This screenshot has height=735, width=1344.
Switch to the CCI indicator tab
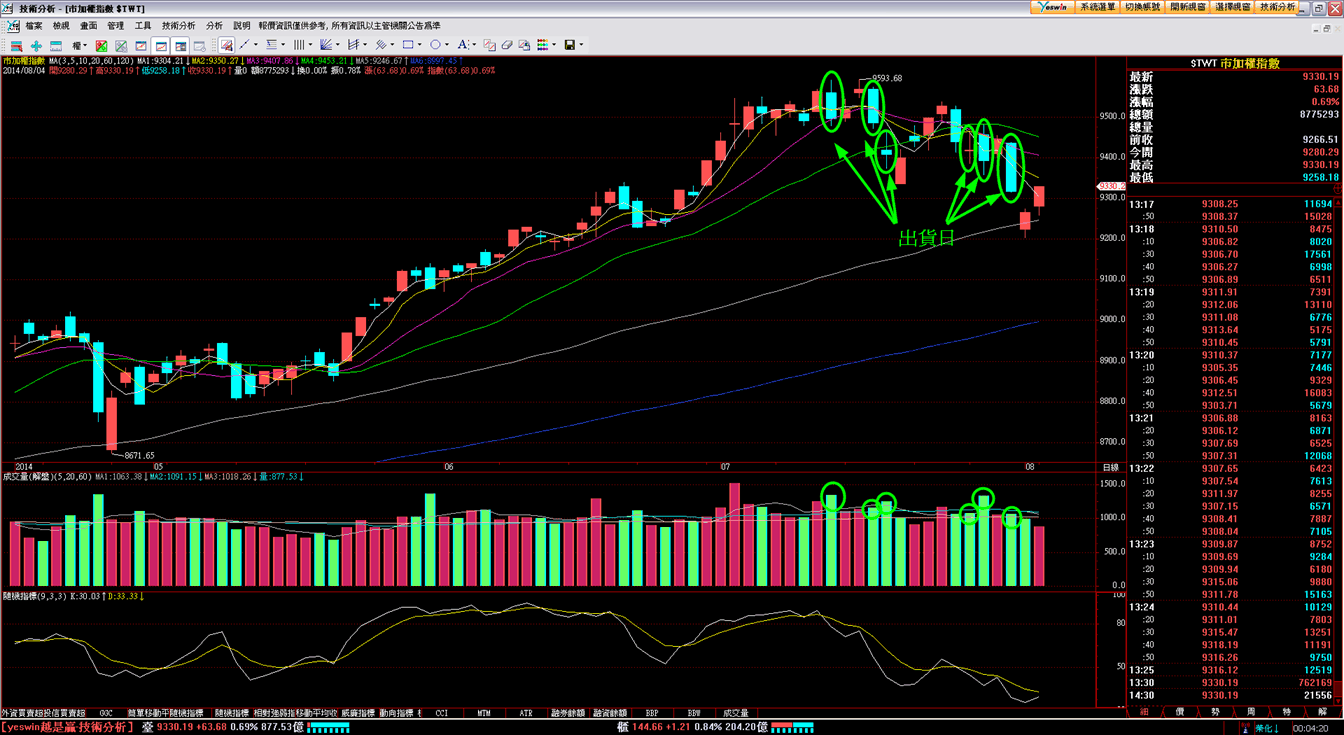(442, 713)
